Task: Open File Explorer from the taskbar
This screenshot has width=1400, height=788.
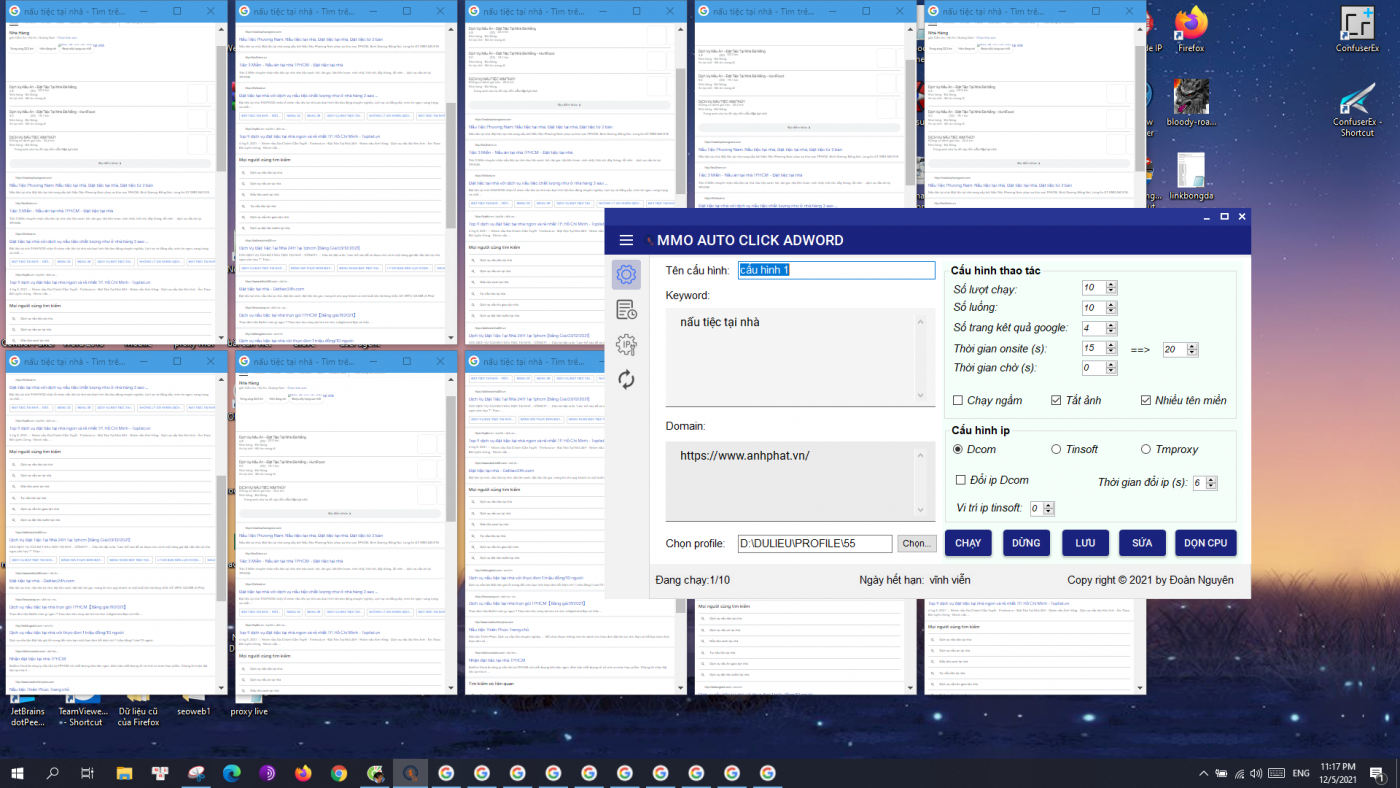Action: point(124,773)
